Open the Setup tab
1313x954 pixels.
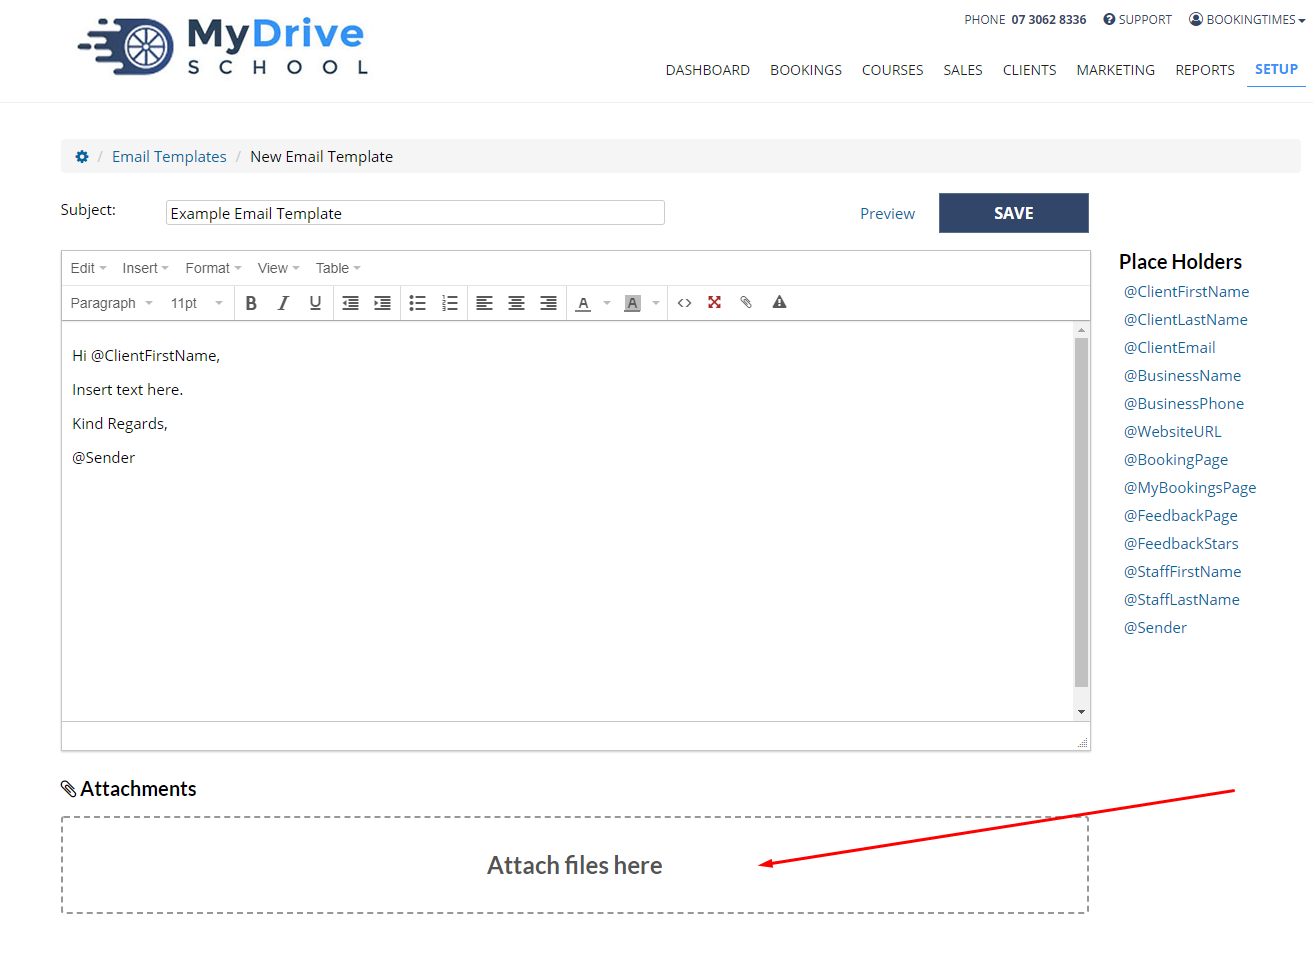pos(1276,69)
